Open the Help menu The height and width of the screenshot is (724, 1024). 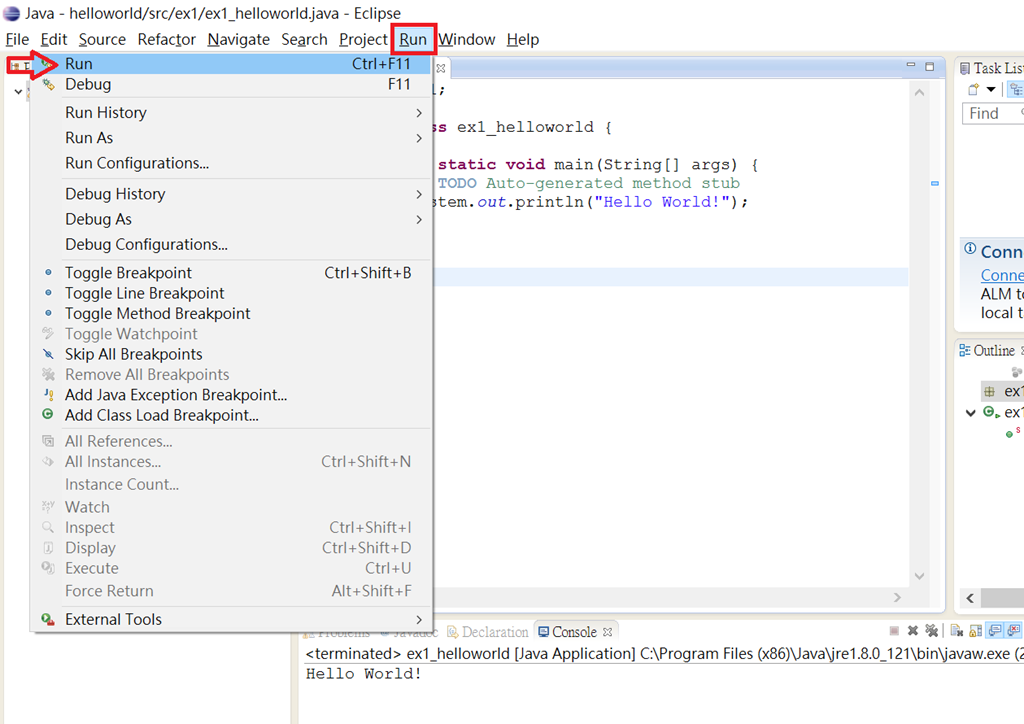522,40
